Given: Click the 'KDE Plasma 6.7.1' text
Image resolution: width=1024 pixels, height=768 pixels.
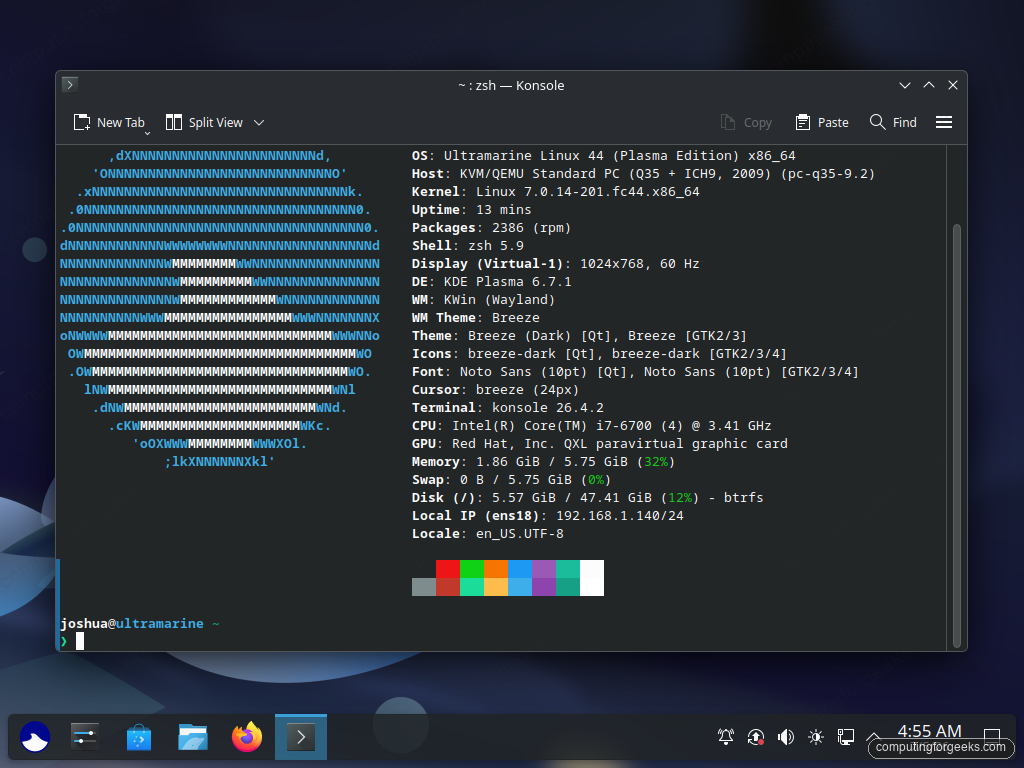Looking at the screenshot, I should (x=507, y=281).
